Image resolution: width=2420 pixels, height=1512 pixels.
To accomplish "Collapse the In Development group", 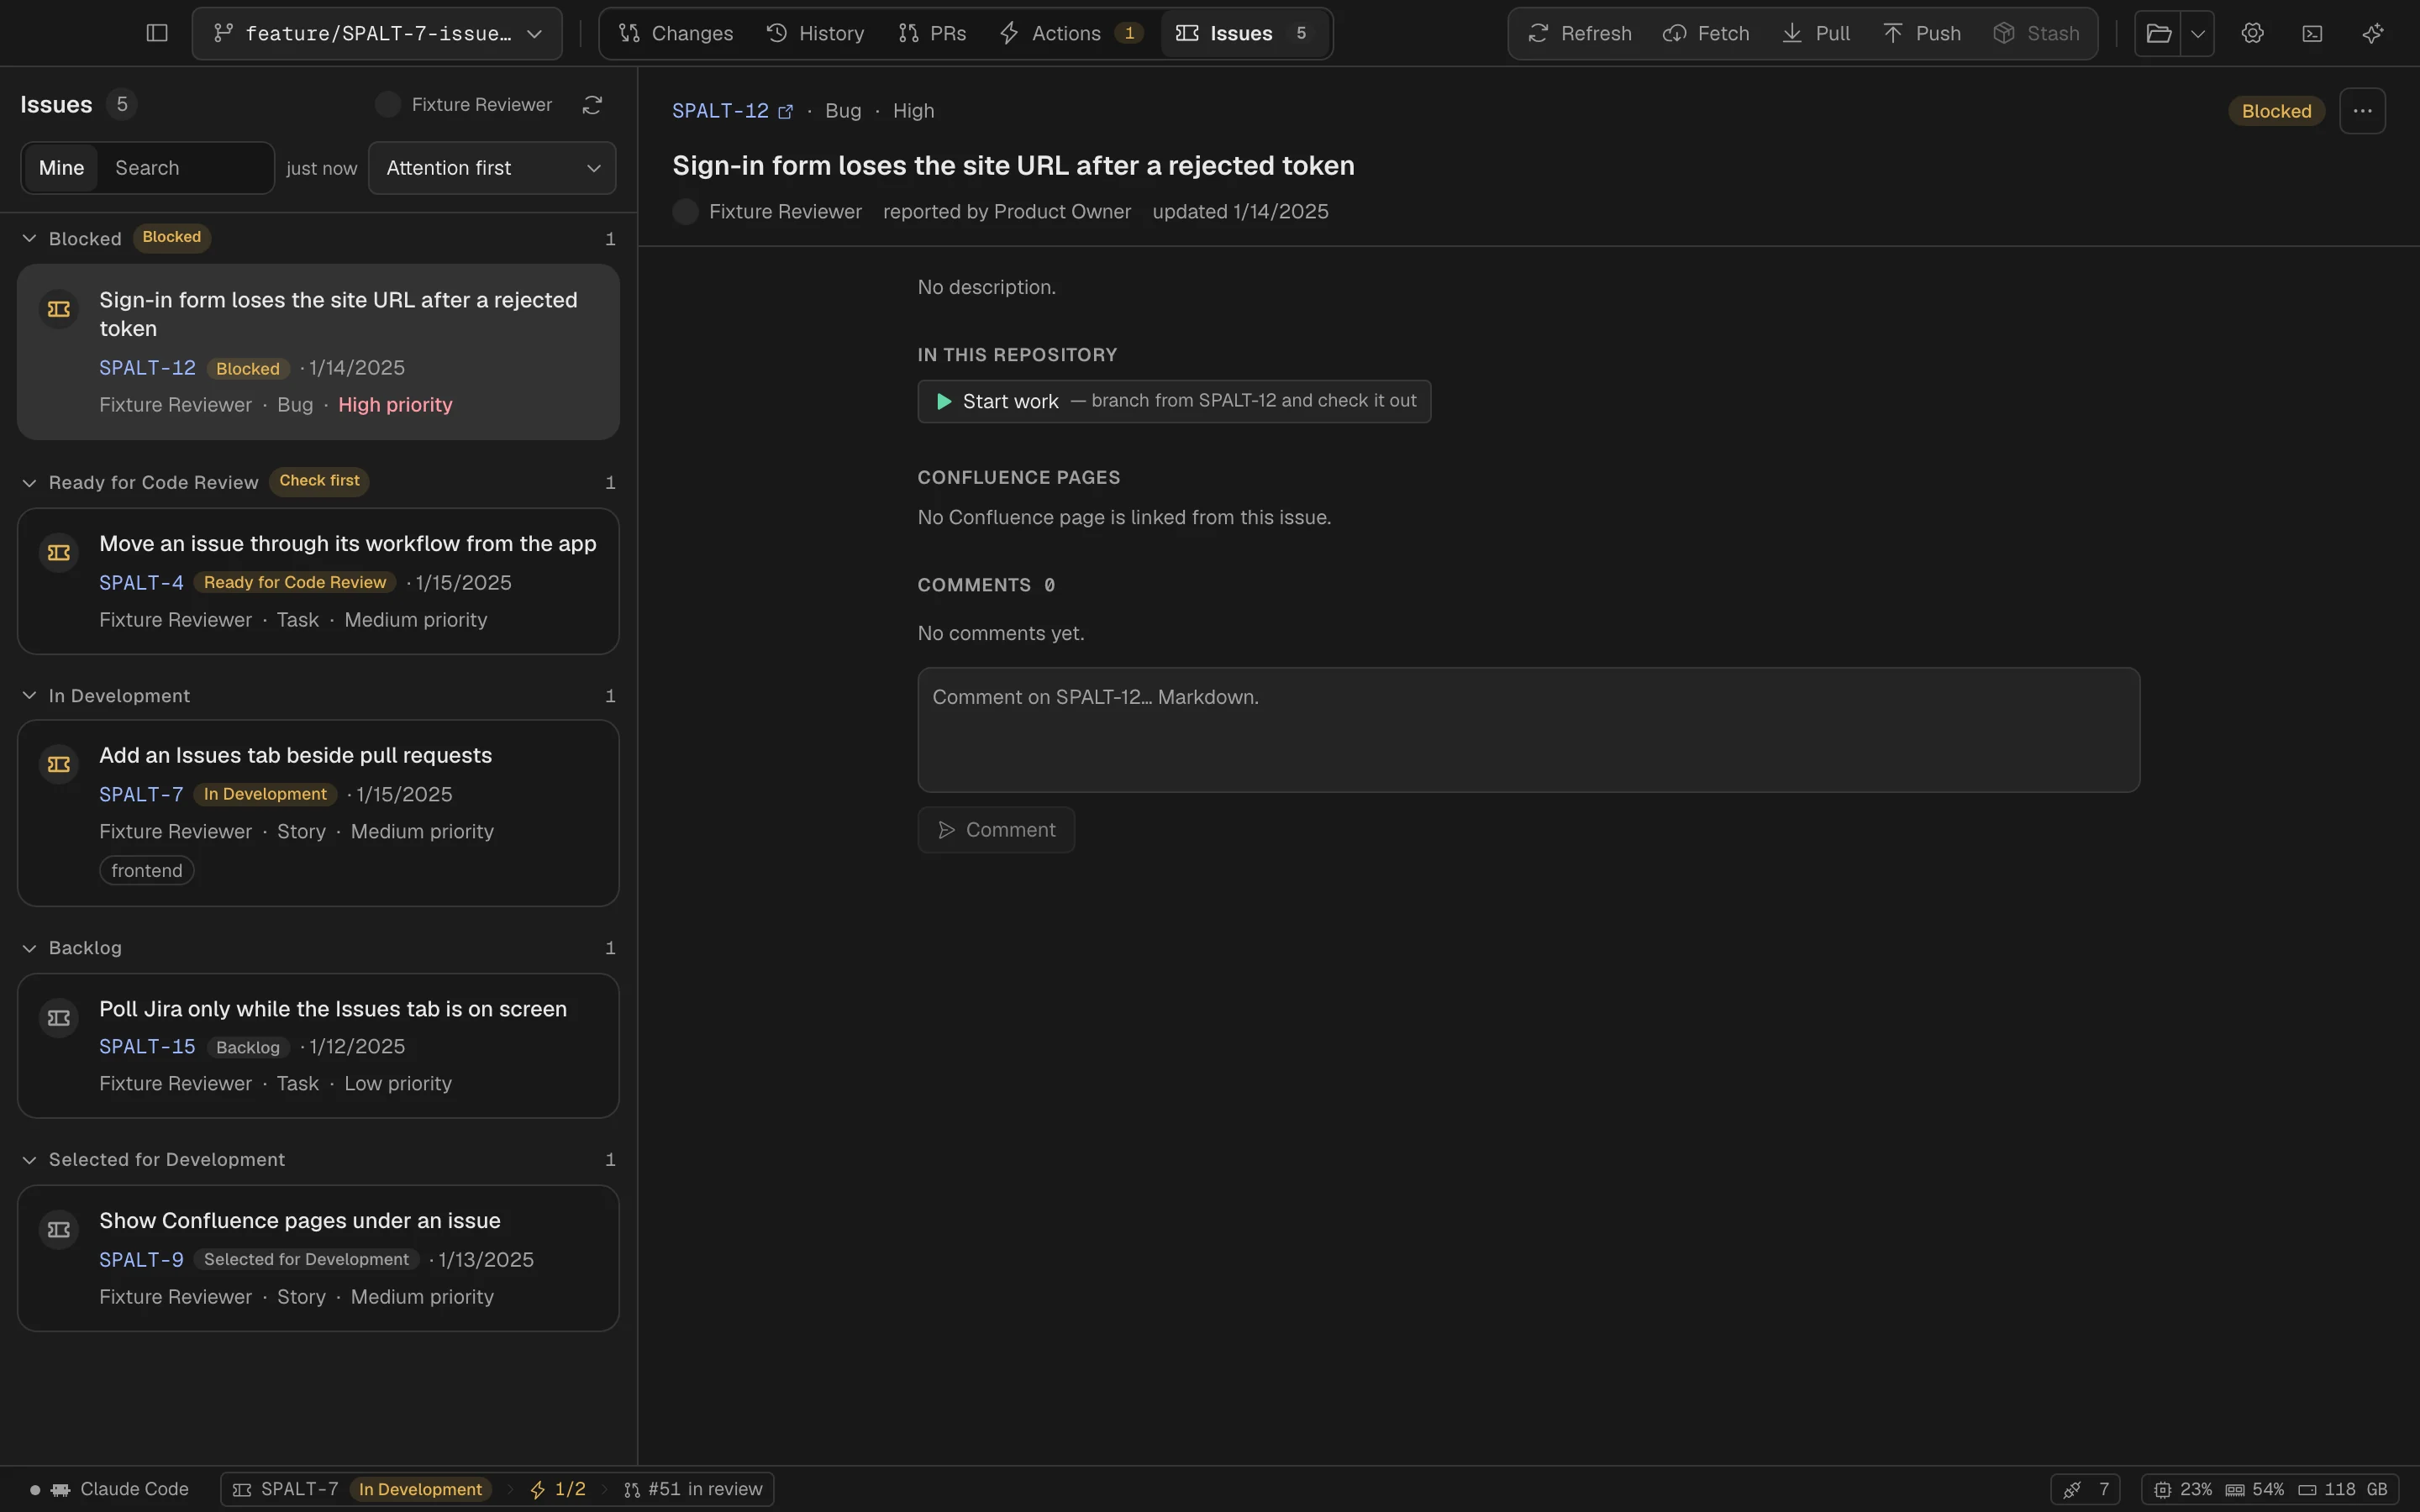I will [x=29, y=696].
